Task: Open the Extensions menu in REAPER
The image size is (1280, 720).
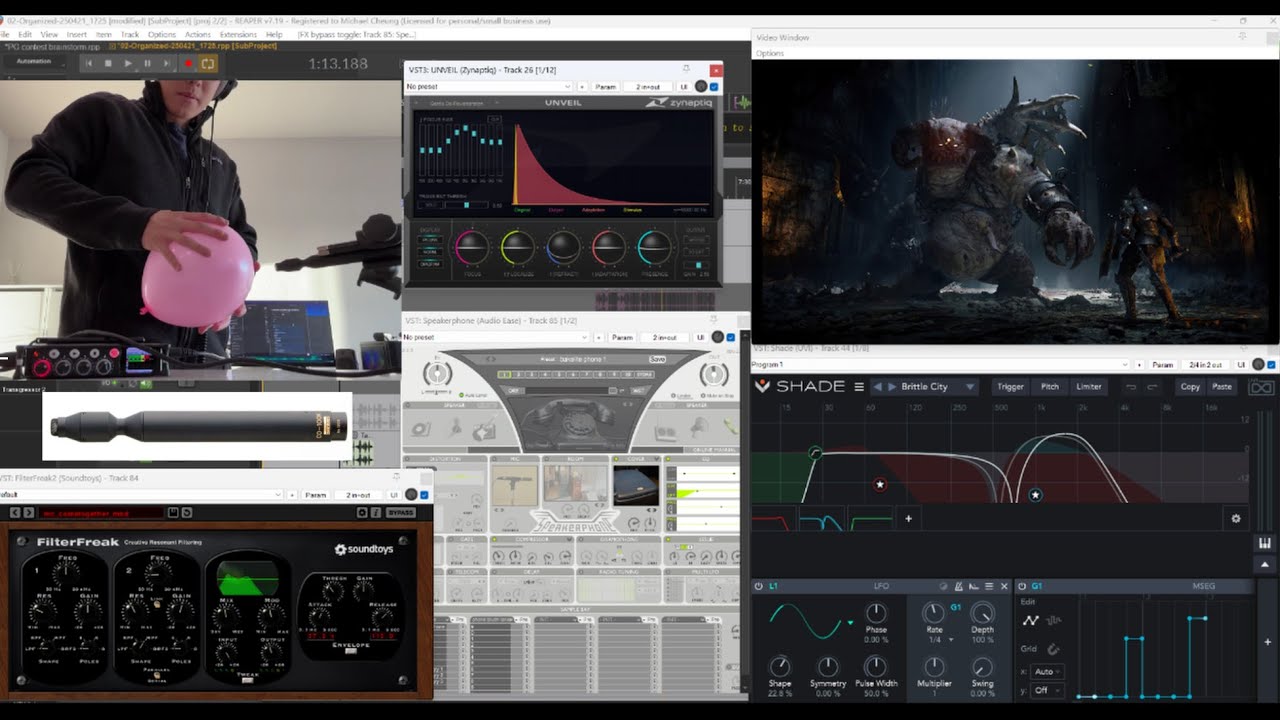Action: [238, 34]
